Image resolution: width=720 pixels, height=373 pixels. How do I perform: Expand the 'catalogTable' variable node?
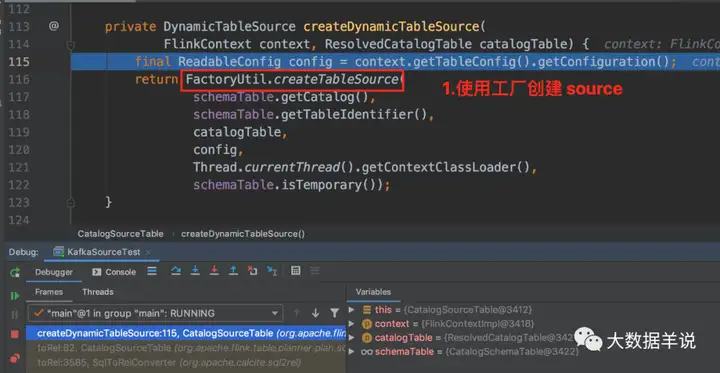pos(351,338)
